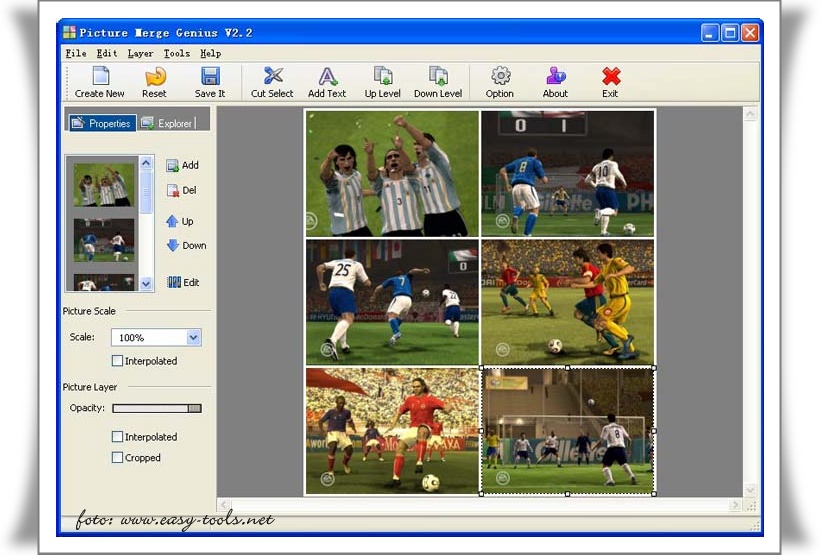This screenshot has width=820, height=555.
Task: Close the Picture Merge Genius window
Action: (x=749, y=33)
